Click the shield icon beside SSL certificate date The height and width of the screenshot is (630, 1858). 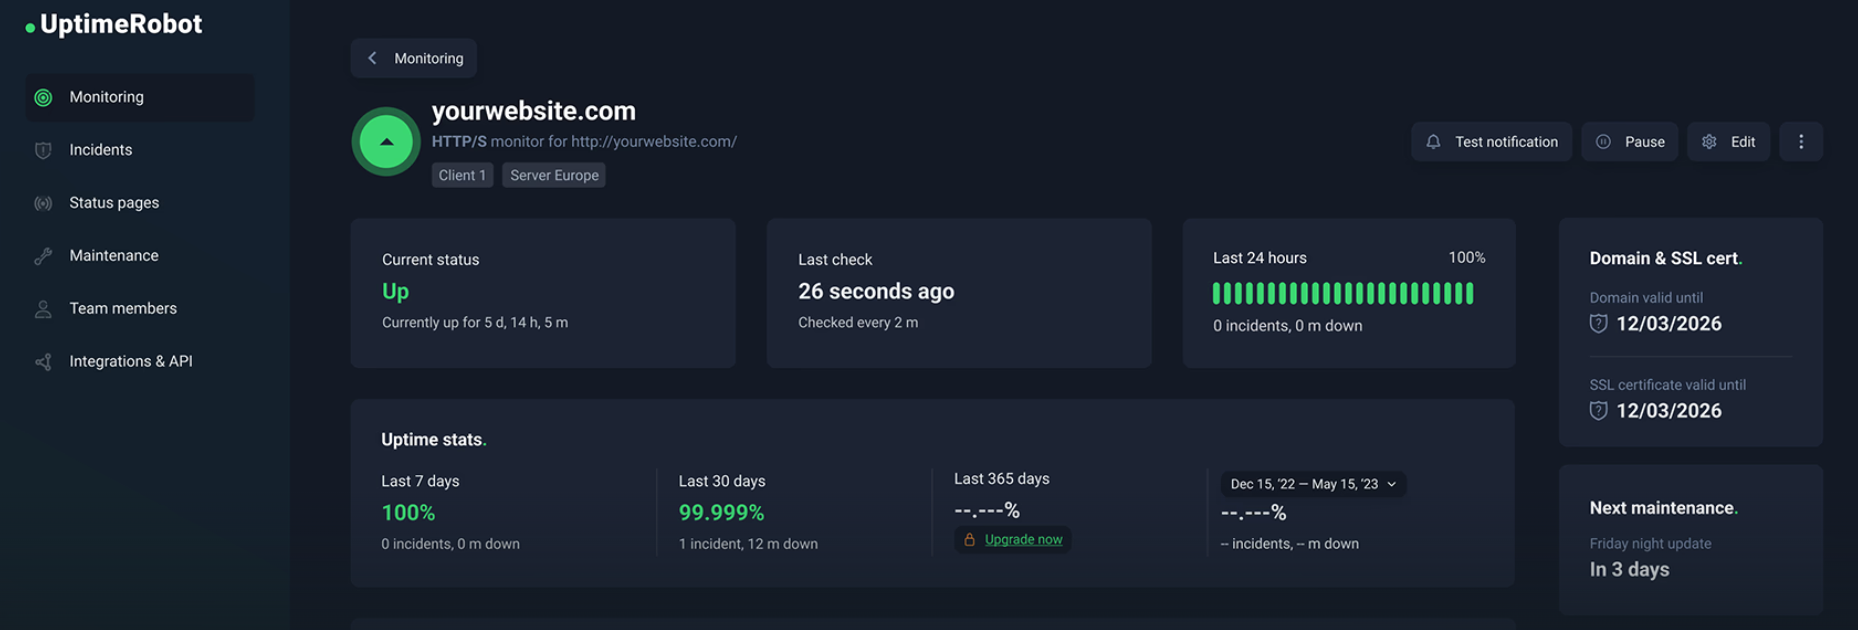coord(1598,410)
